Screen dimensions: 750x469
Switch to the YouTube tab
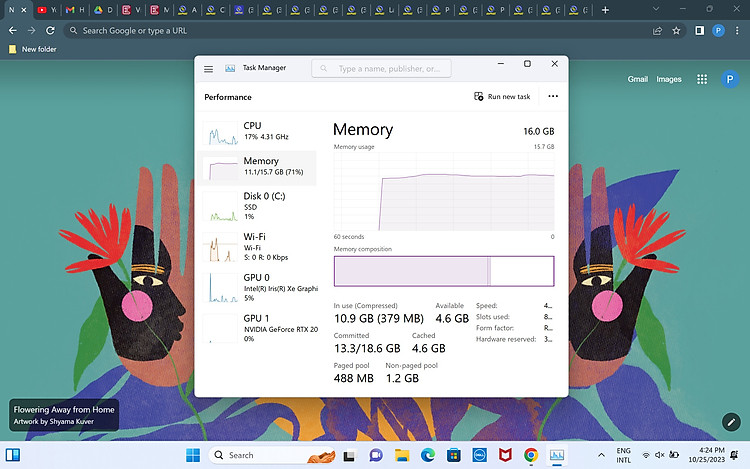[47, 10]
